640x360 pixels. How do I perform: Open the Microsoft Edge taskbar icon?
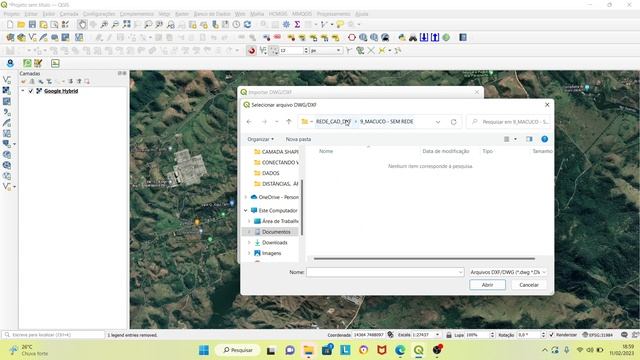(400, 350)
